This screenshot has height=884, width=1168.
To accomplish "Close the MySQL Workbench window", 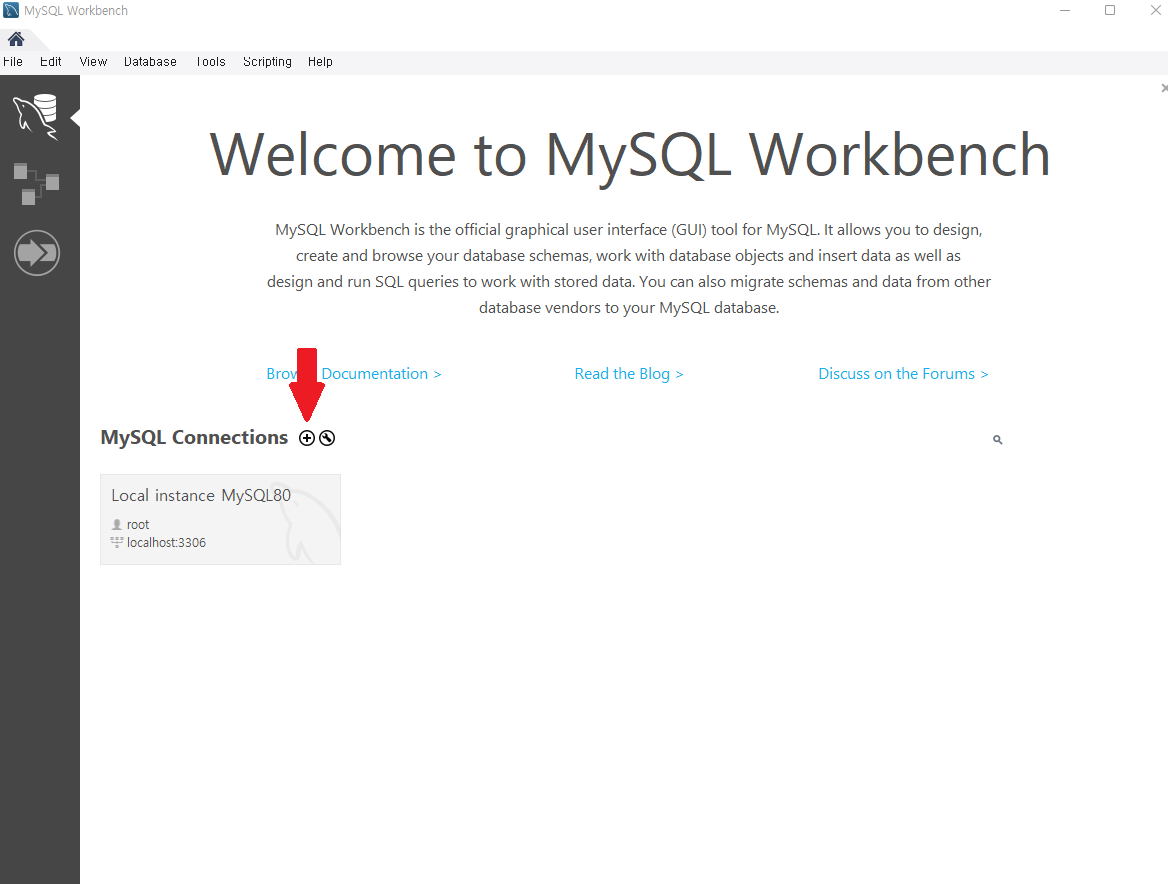I will [1155, 10].
